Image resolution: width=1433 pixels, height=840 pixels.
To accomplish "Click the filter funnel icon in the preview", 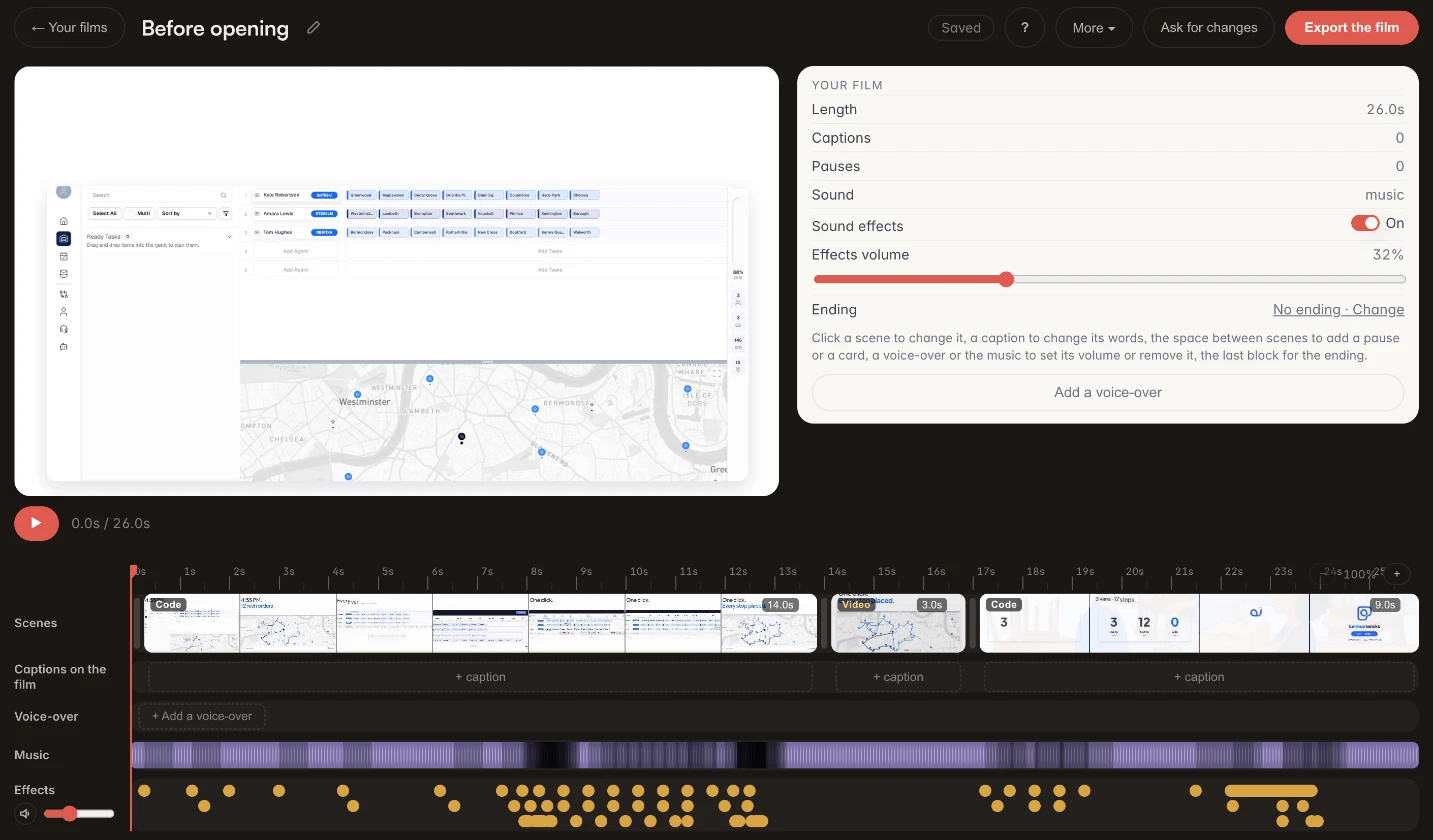I will (226, 213).
